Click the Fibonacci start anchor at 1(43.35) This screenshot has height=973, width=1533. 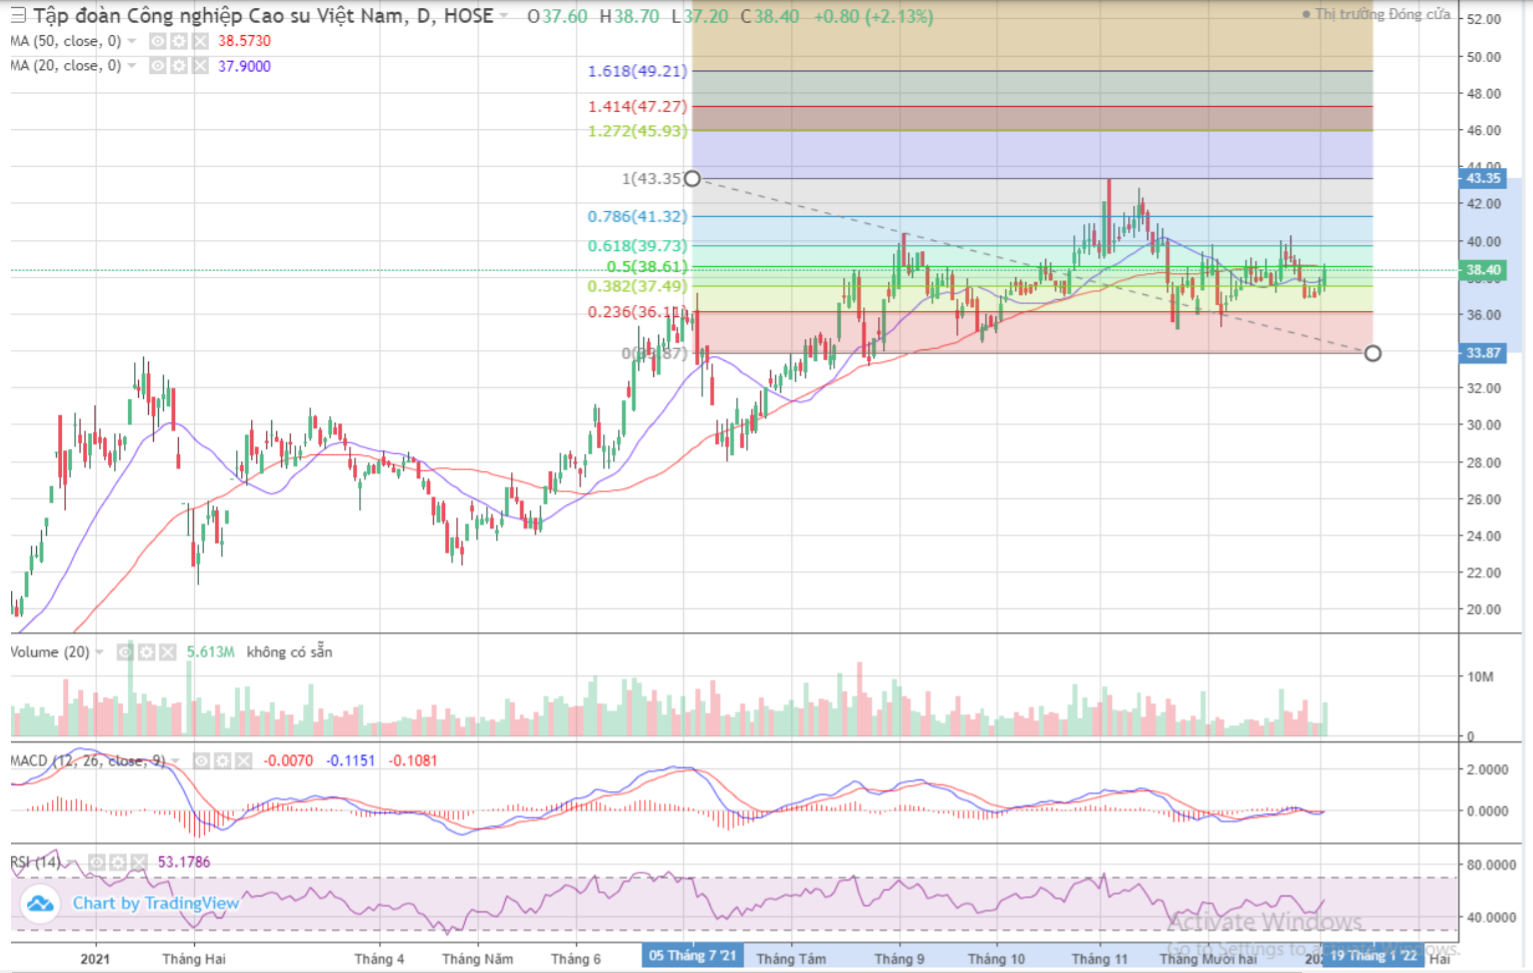pos(692,179)
